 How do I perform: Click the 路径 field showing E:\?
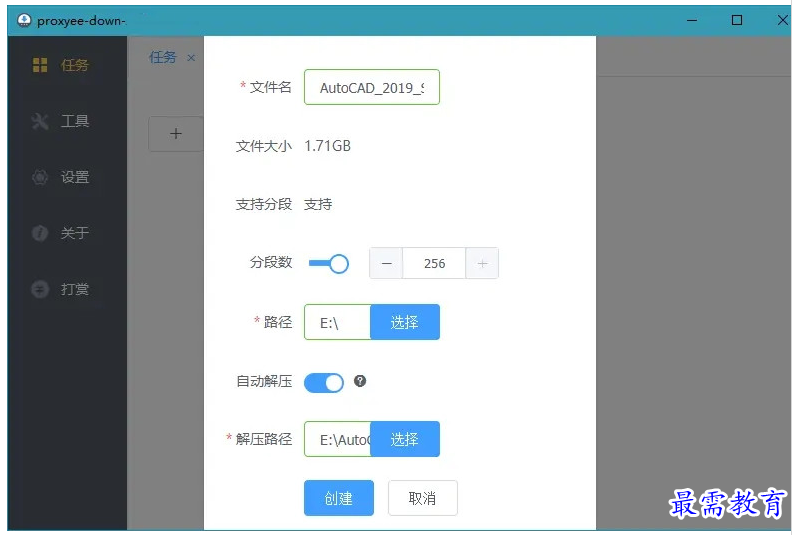(x=337, y=322)
